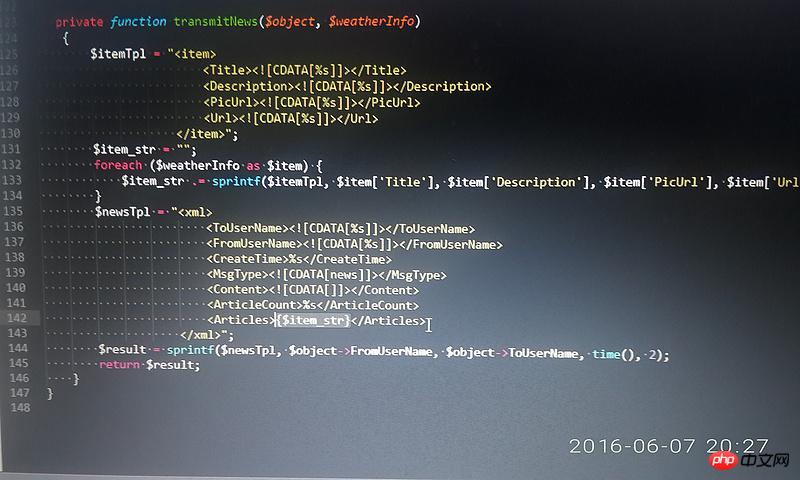Click line number 132 in gutter

[x=11, y=165]
